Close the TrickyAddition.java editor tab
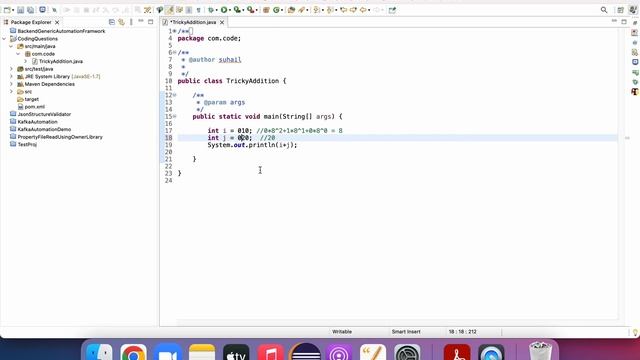This screenshot has height=360, width=640. tap(222, 22)
